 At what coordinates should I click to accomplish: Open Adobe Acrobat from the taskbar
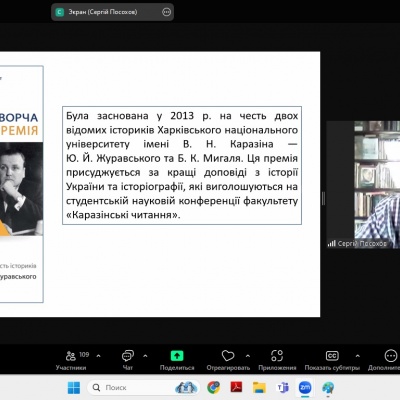236,388
